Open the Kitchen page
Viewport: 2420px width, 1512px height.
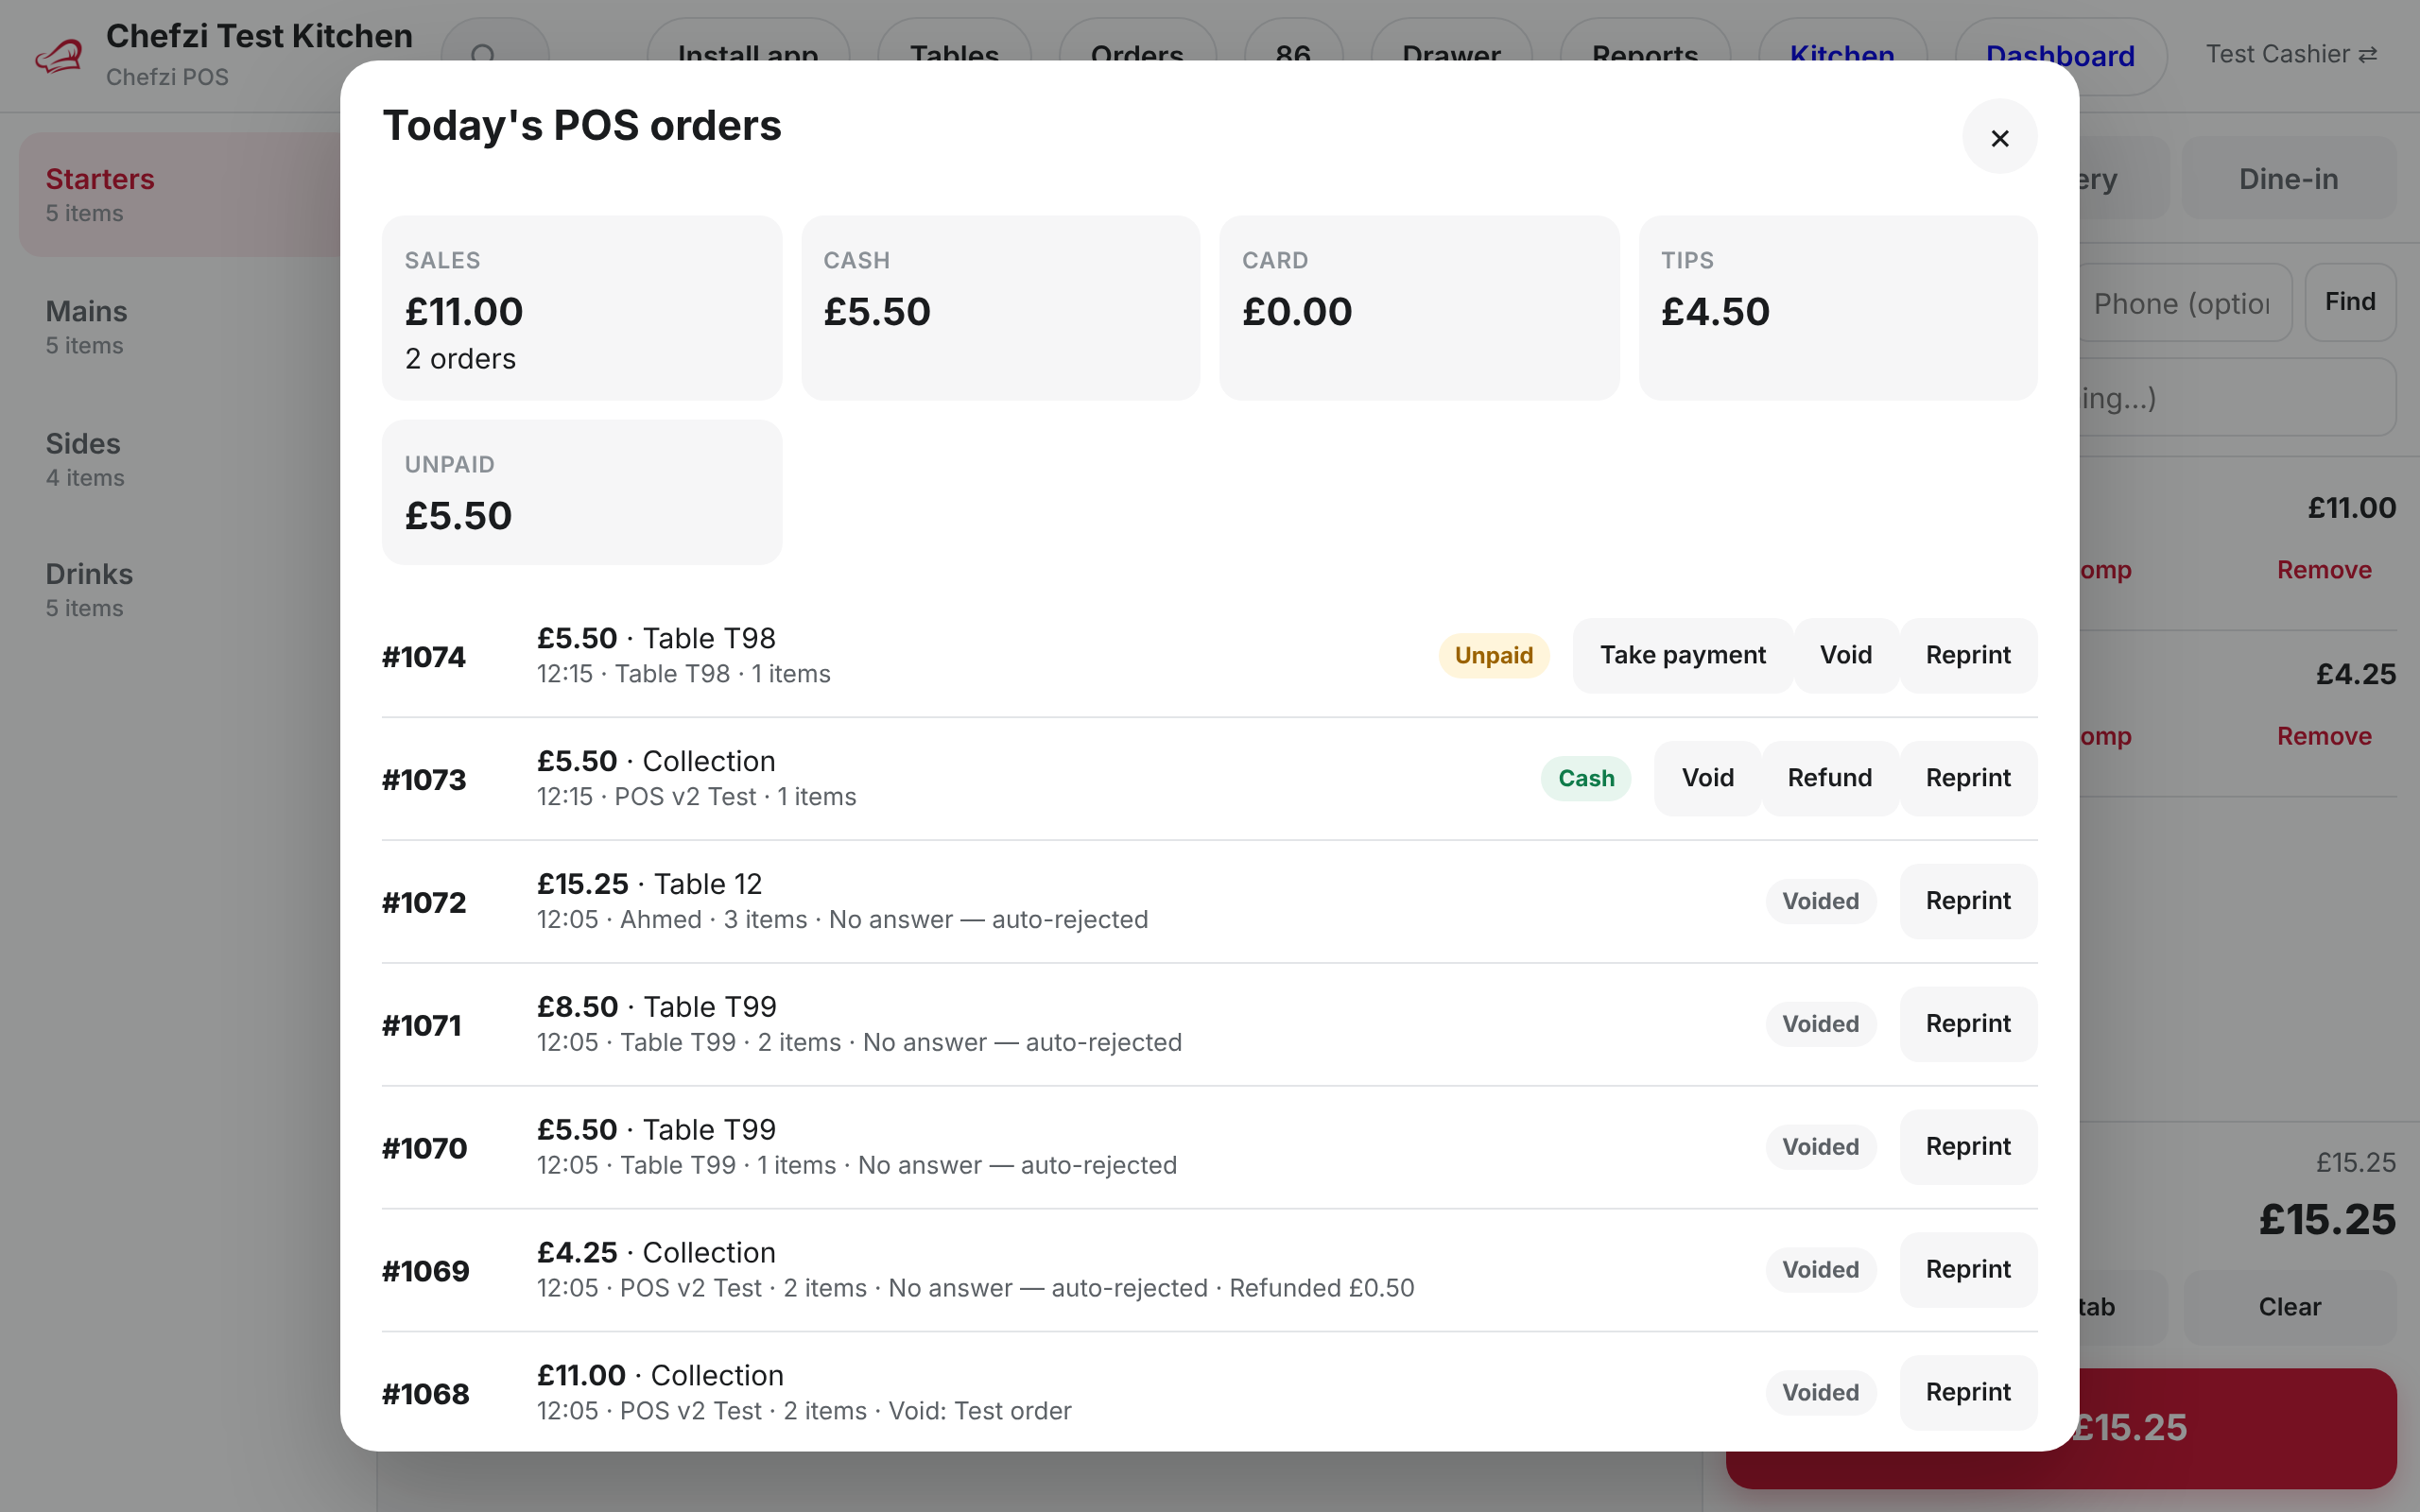[x=1842, y=56]
